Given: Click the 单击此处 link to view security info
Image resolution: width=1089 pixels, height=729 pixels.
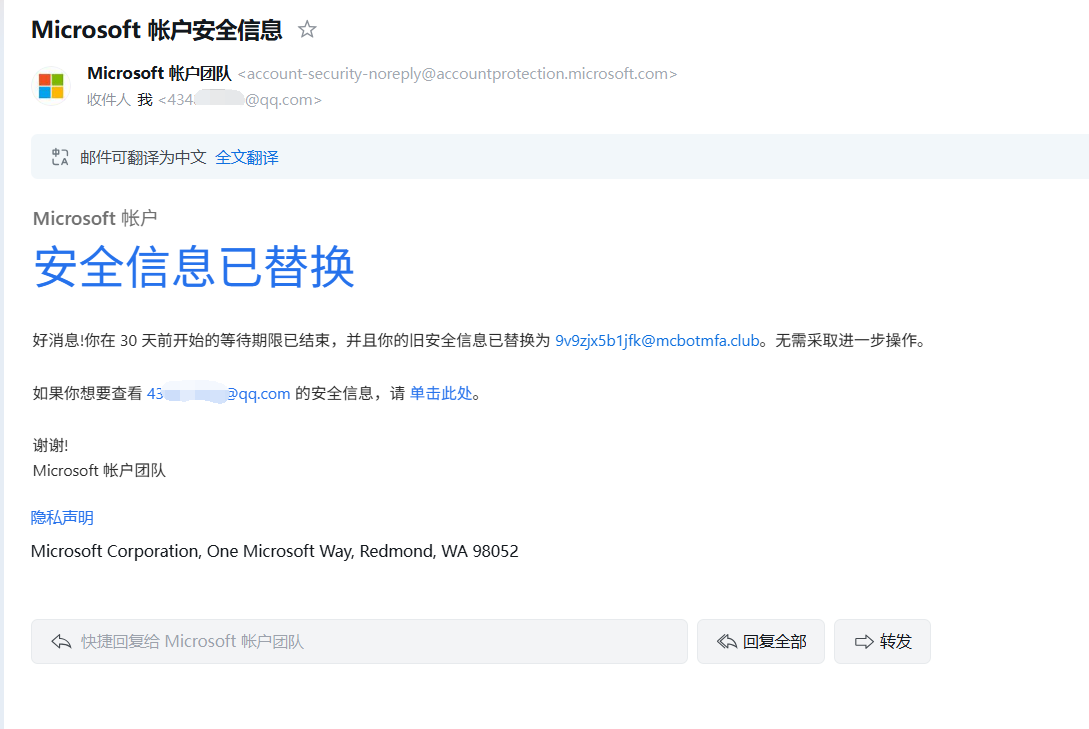Looking at the screenshot, I should (440, 393).
